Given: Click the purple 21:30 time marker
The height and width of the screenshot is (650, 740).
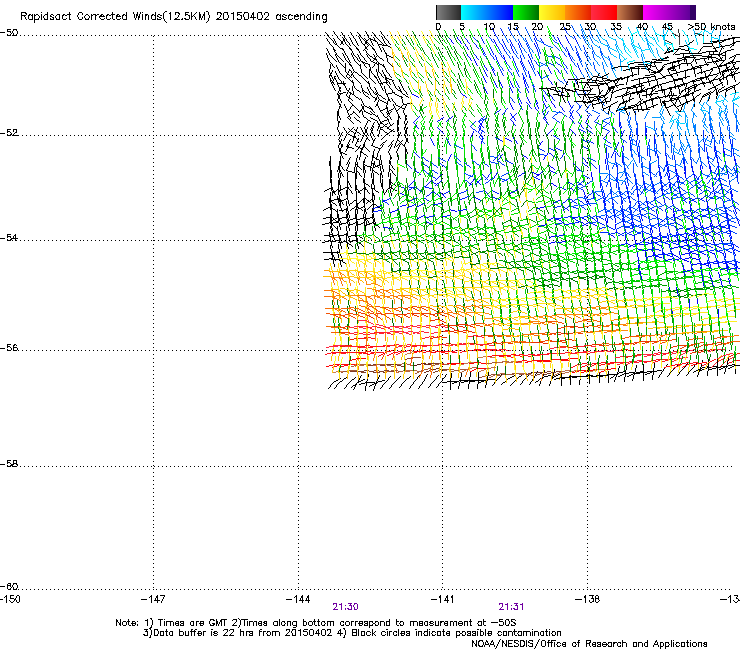Looking at the screenshot, I should click(x=345, y=607).
